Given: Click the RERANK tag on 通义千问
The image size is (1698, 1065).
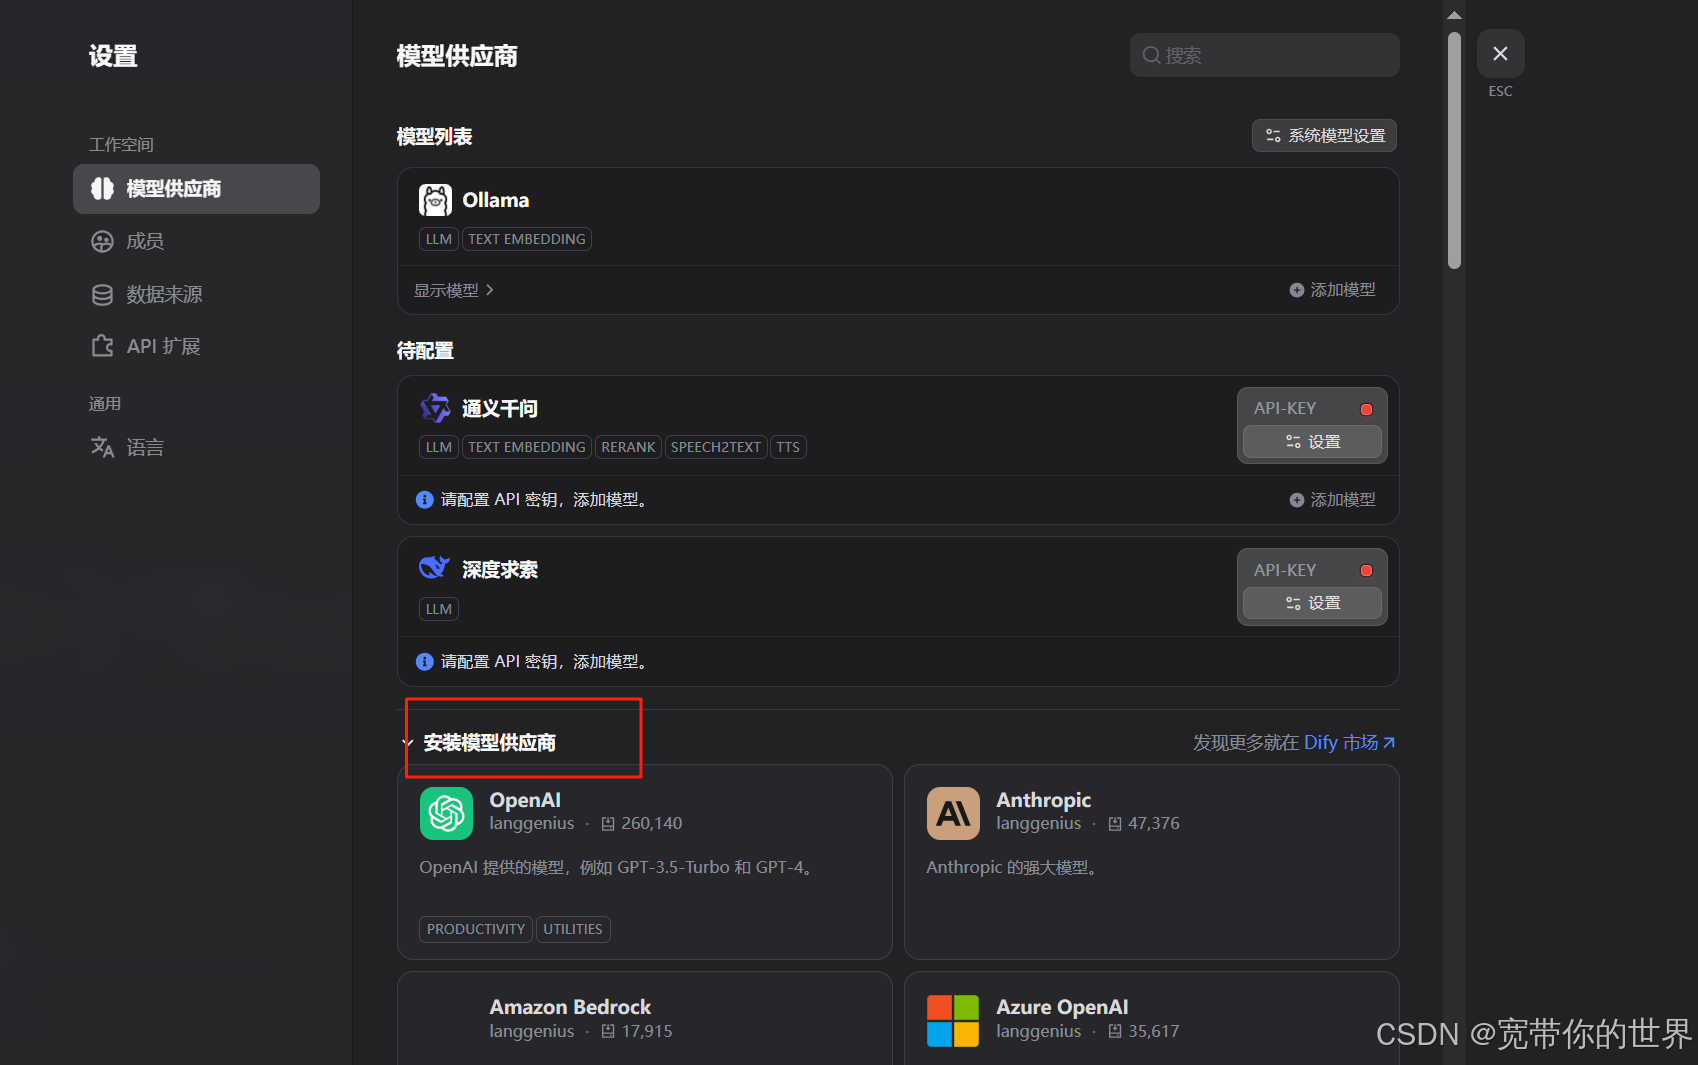Looking at the screenshot, I should [628, 447].
